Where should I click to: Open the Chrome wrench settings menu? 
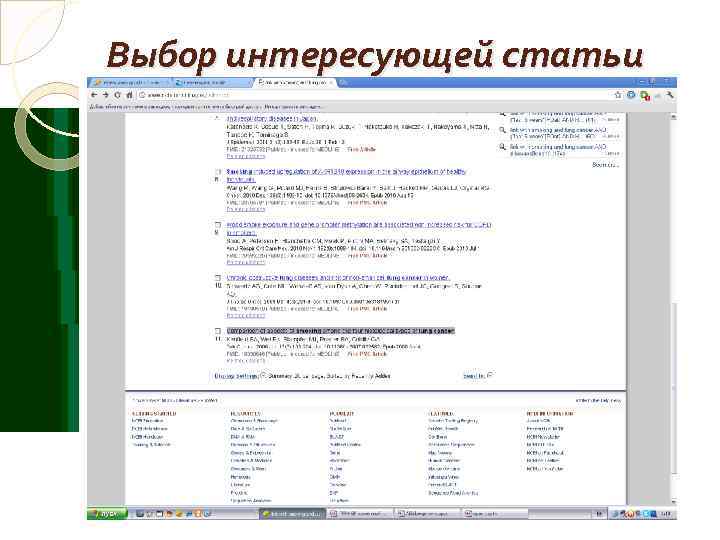[670, 95]
